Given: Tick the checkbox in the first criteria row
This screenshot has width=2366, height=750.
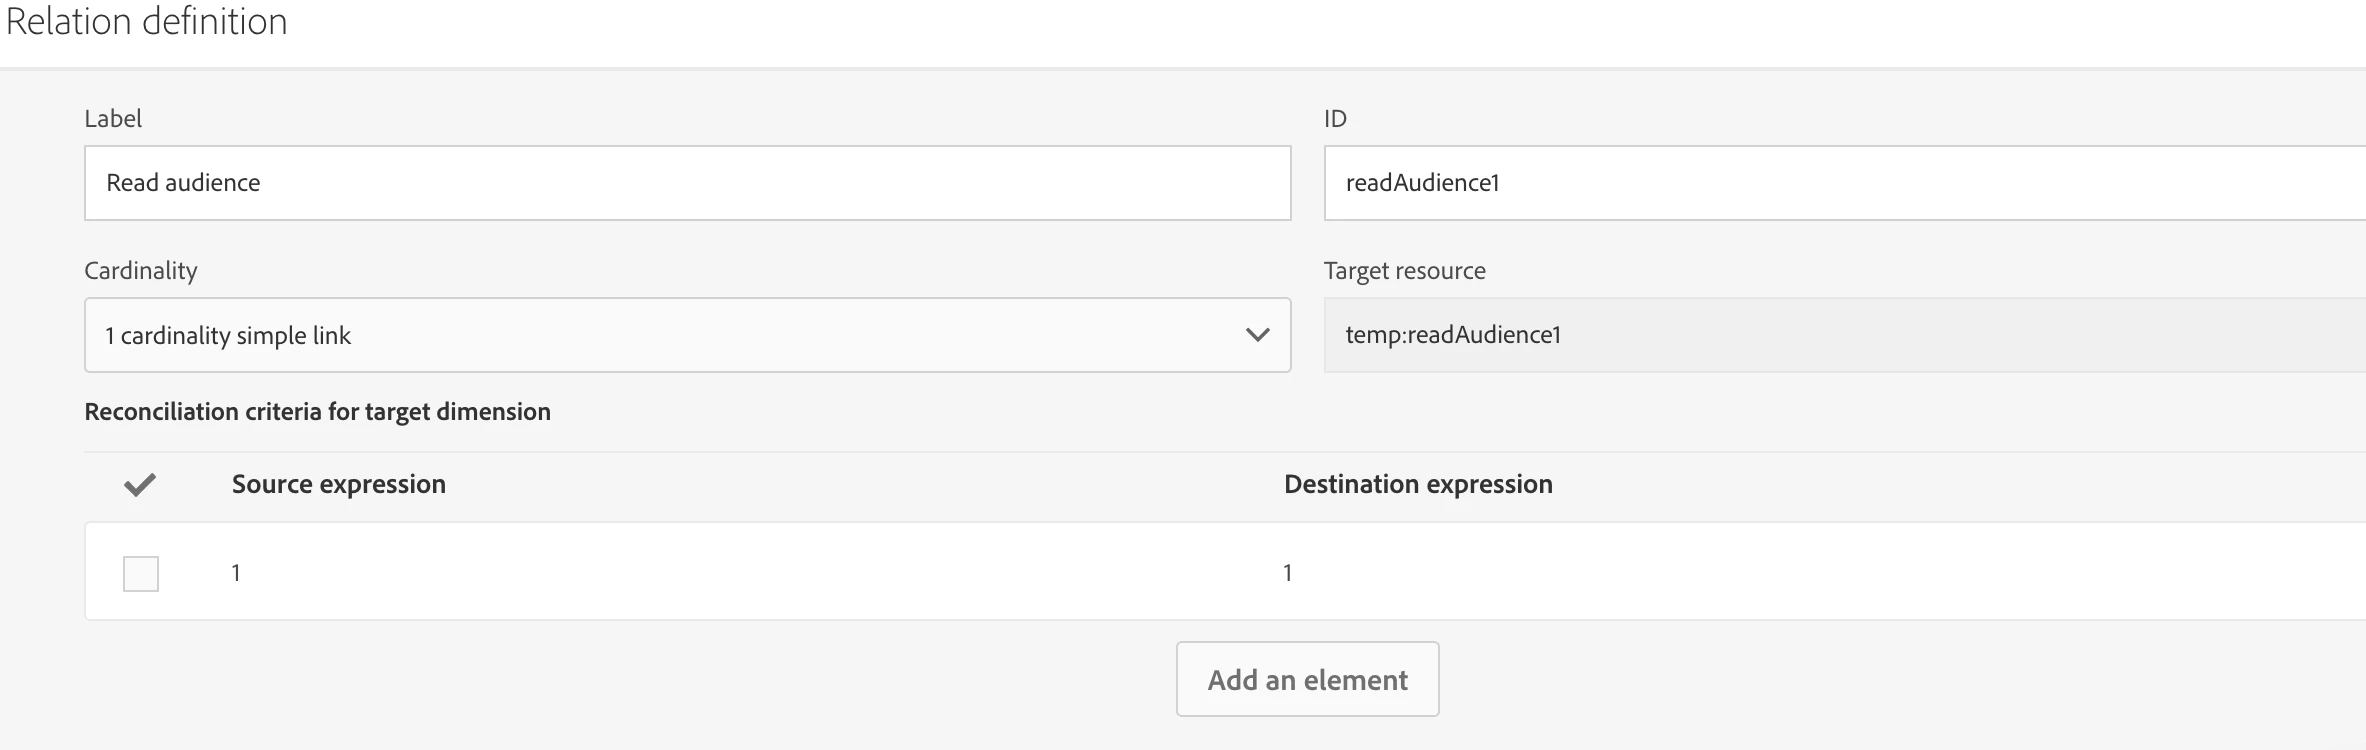Looking at the screenshot, I should point(141,574).
